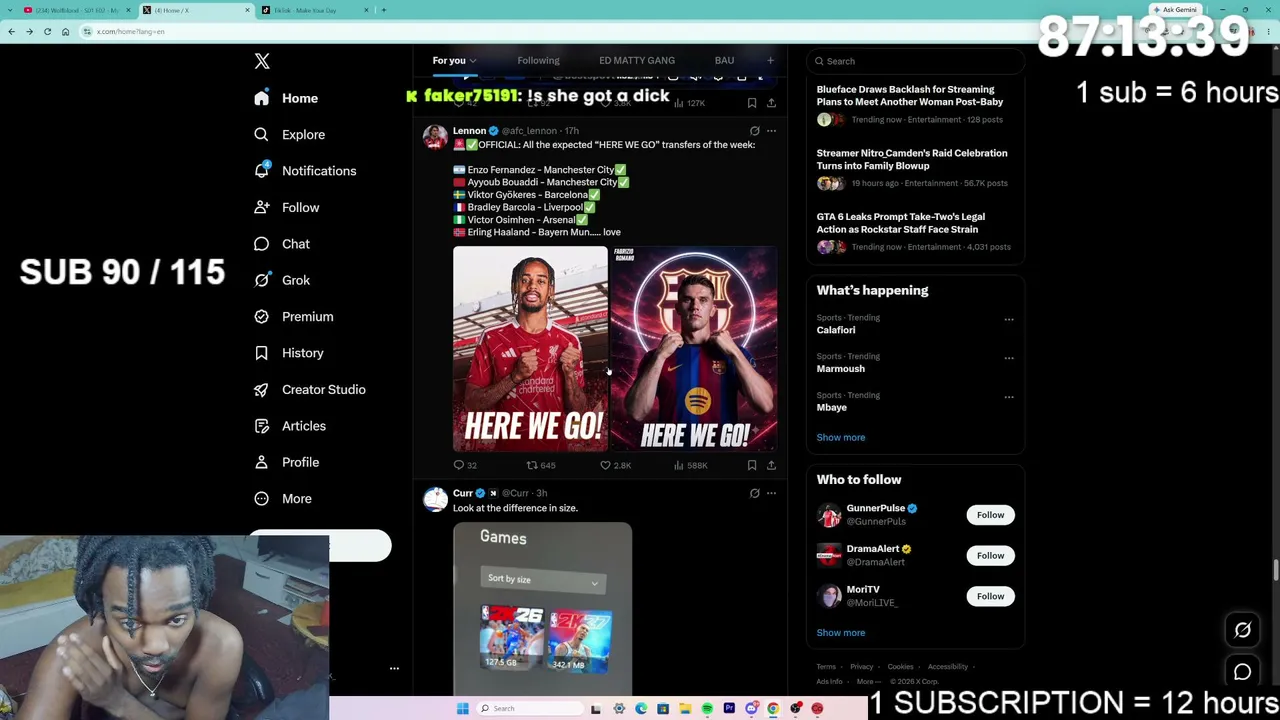Viewport: 1280px width, 720px height.
Task: Launch Grok from the sidebar icon
Action: point(261,280)
